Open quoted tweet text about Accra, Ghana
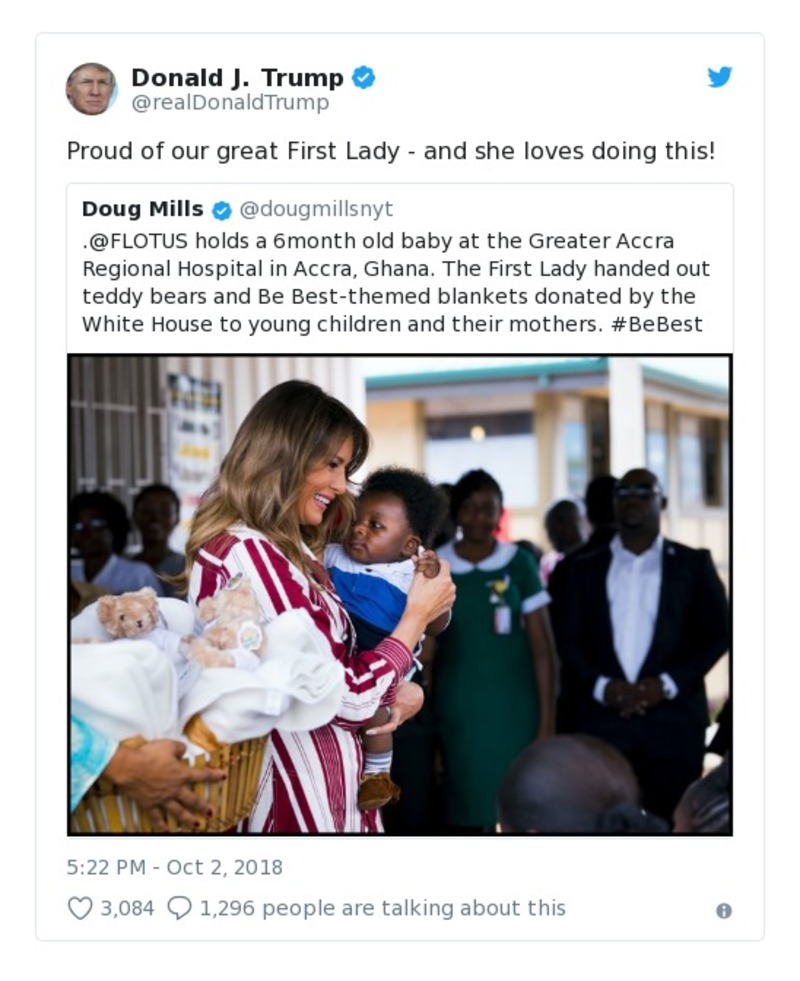Image resolution: width=800 pixels, height=981 pixels. coord(396,283)
